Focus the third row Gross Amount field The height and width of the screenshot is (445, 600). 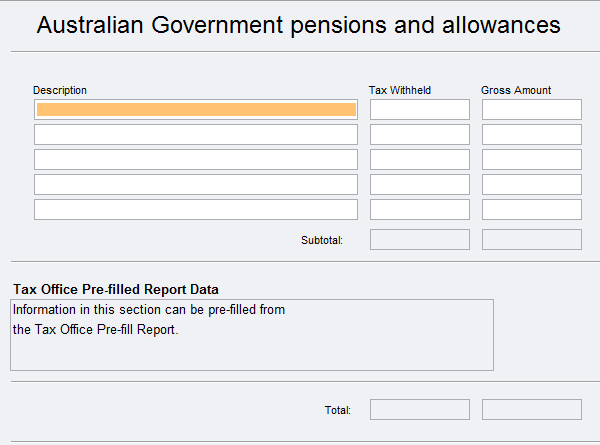tap(532, 160)
